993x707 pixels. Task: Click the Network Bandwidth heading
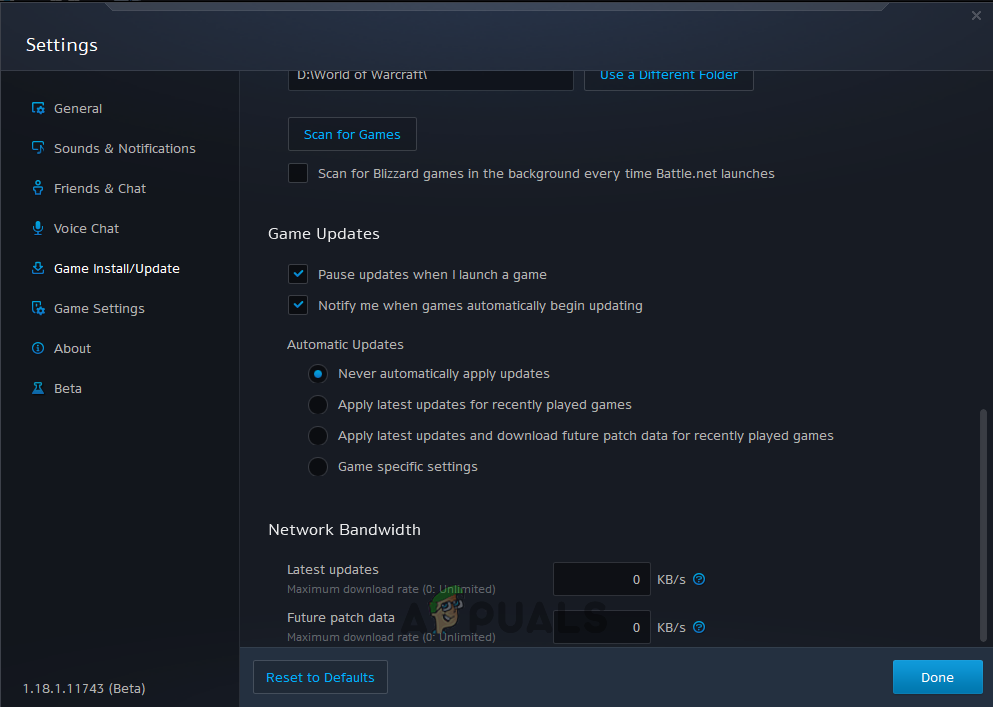click(x=345, y=530)
